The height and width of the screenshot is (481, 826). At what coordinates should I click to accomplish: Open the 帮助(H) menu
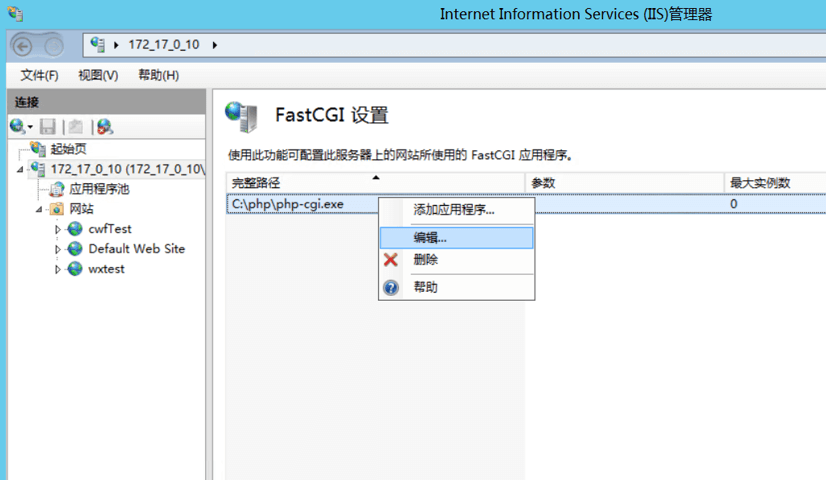159,75
